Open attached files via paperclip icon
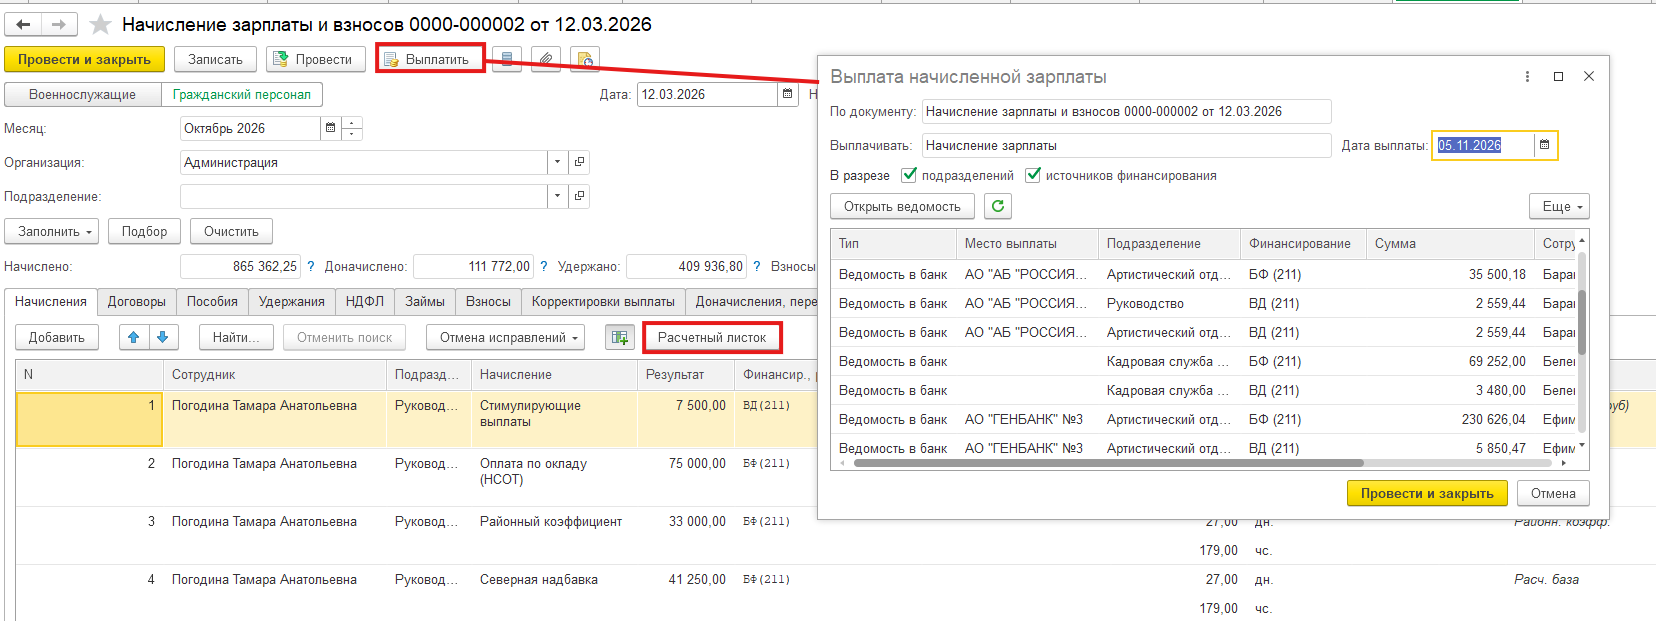The image size is (1656, 621). [545, 59]
